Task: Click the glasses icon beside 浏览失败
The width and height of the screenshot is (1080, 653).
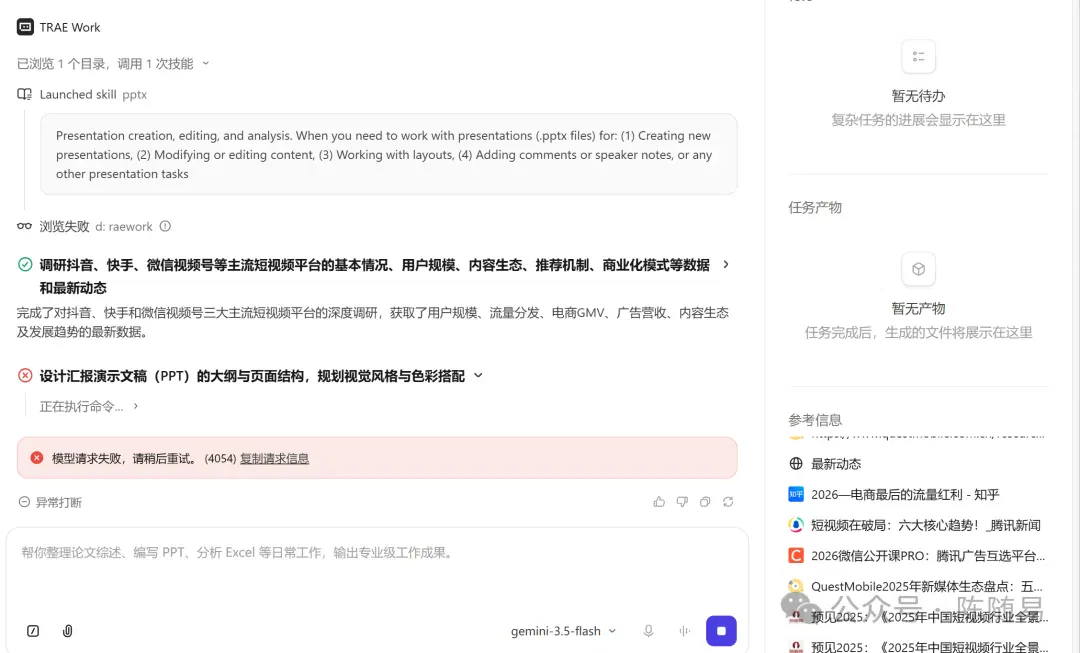Action: pos(25,226)
